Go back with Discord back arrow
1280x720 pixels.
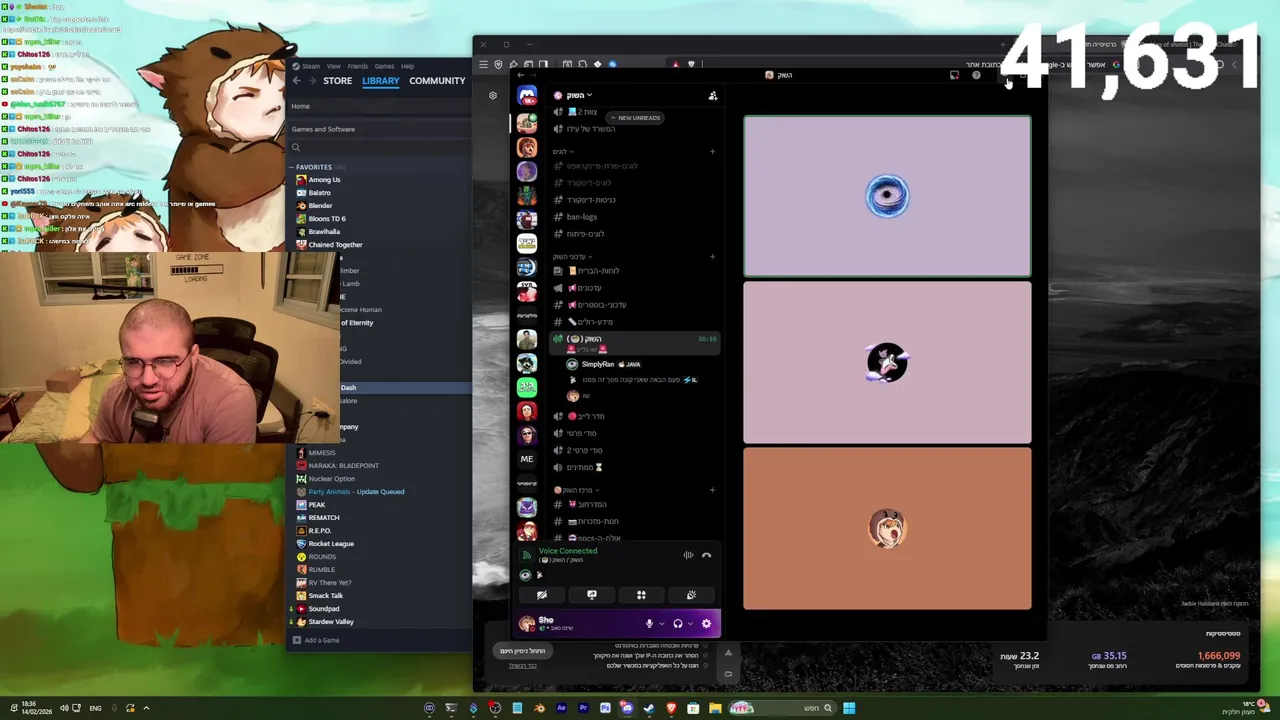tap(520, 75)
